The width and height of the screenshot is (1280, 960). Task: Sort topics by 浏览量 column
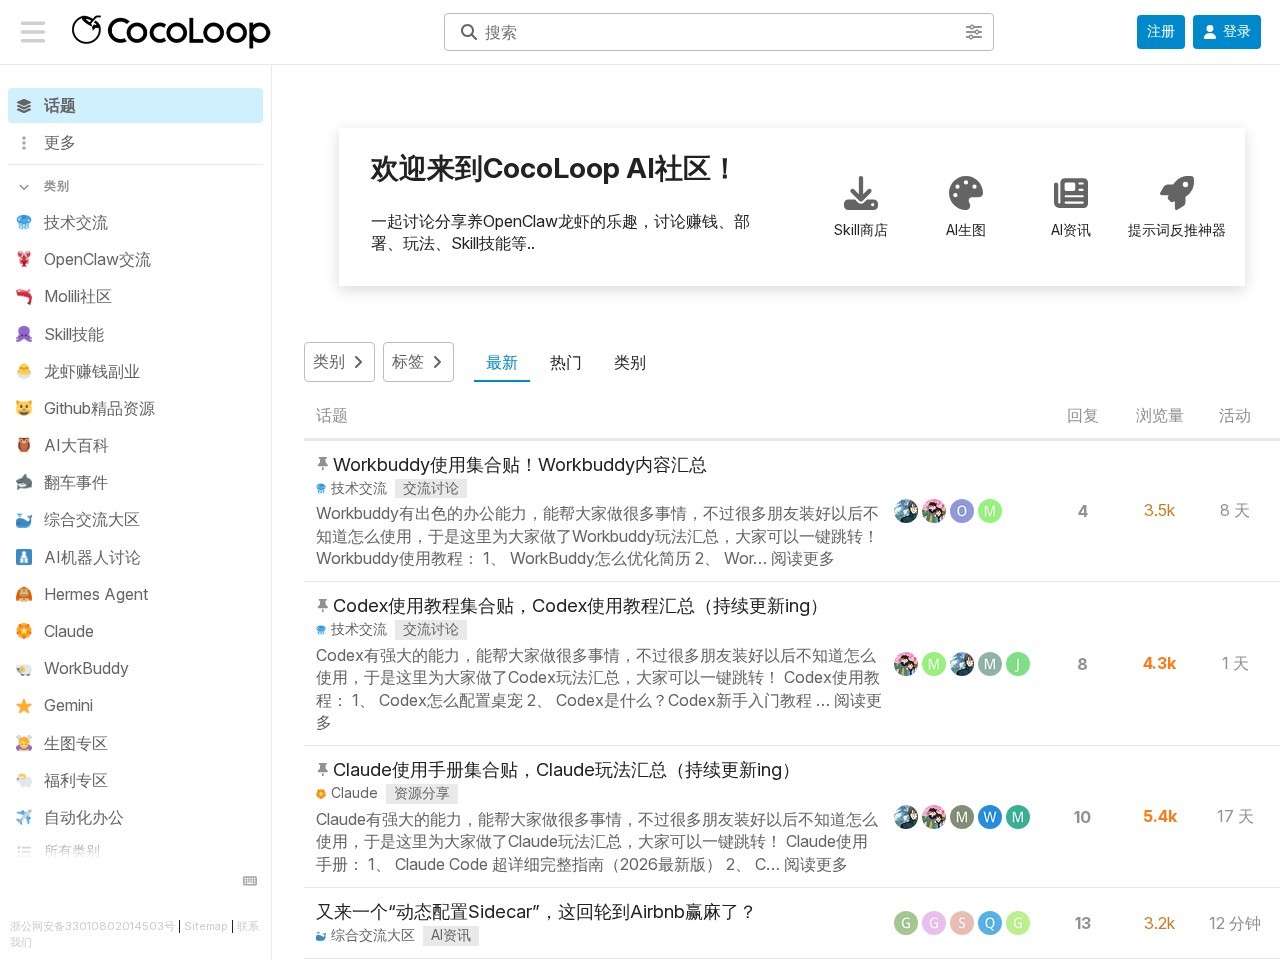coord(1160,416)
